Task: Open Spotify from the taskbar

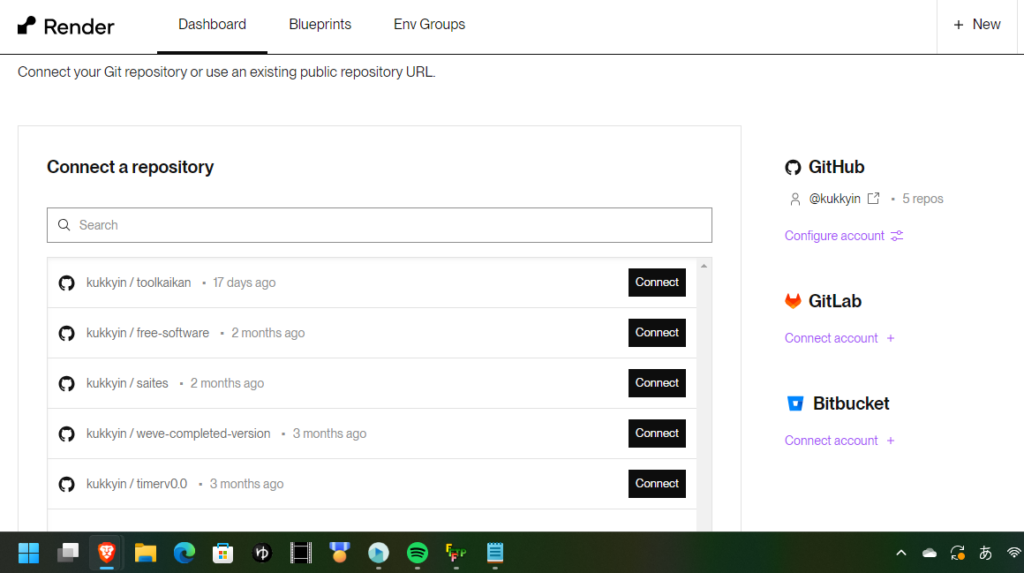Action: [417, 553]
